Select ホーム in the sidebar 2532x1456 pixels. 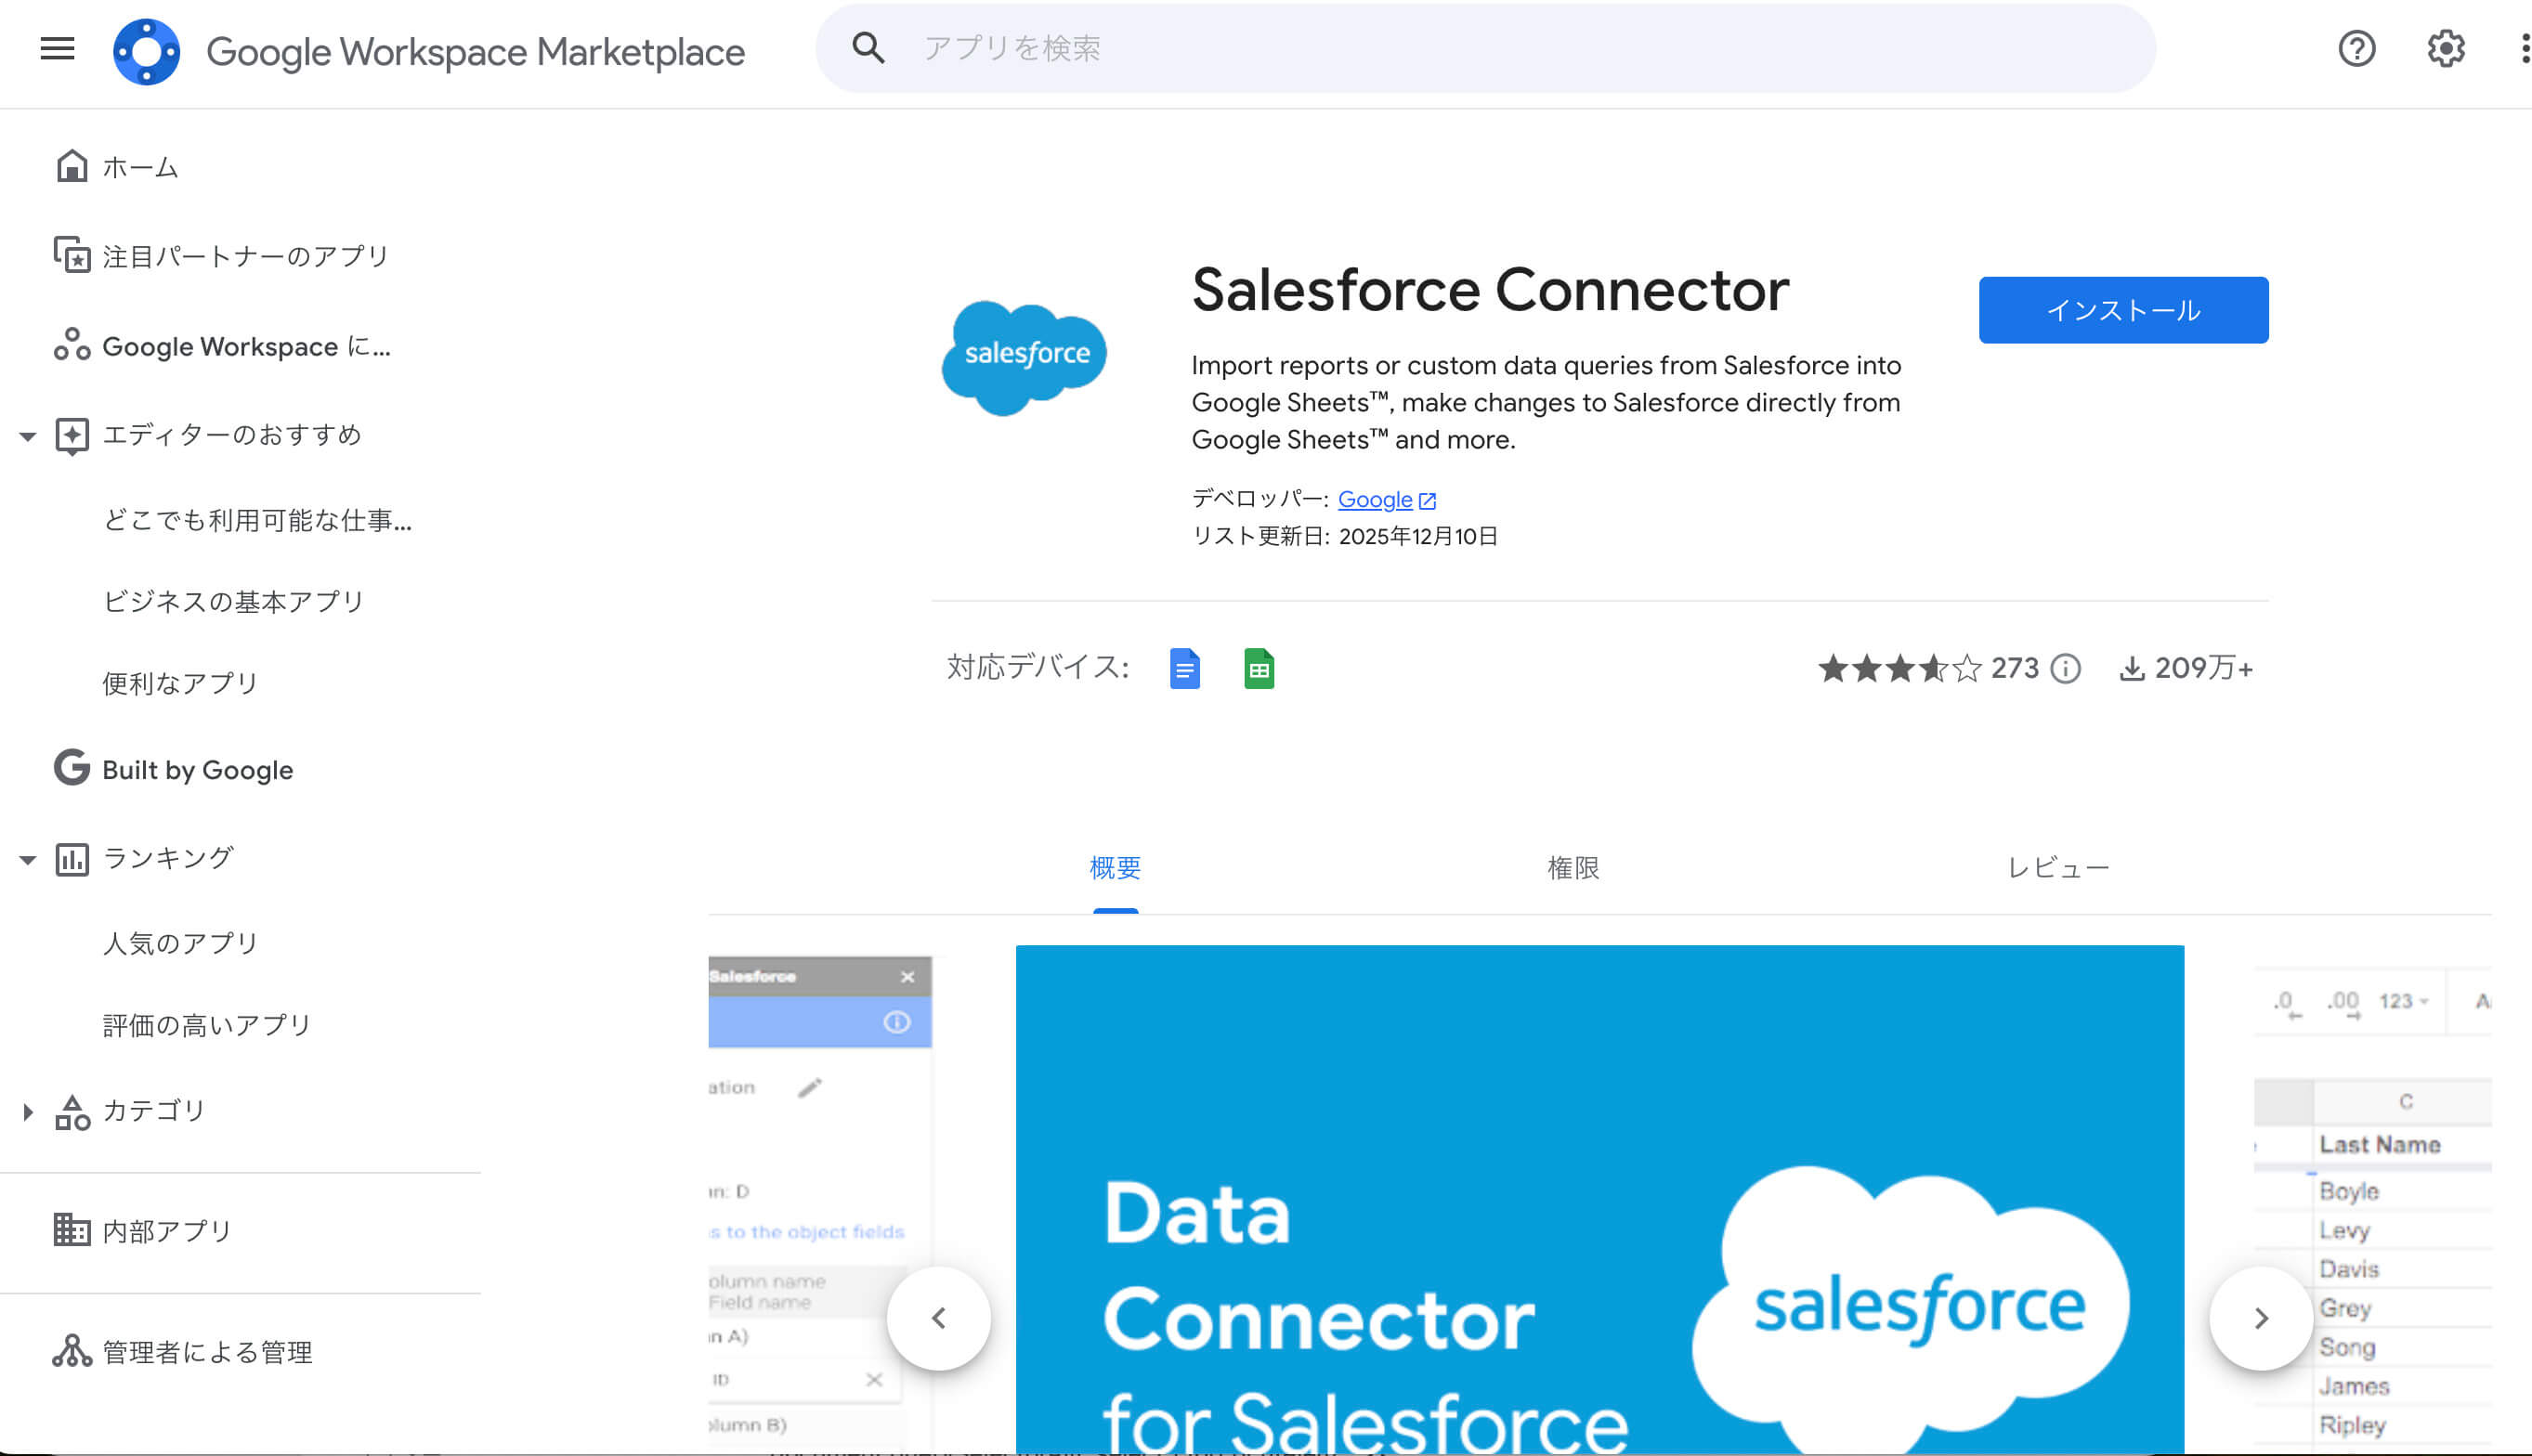pyautogui.click(x=139, y=166)
